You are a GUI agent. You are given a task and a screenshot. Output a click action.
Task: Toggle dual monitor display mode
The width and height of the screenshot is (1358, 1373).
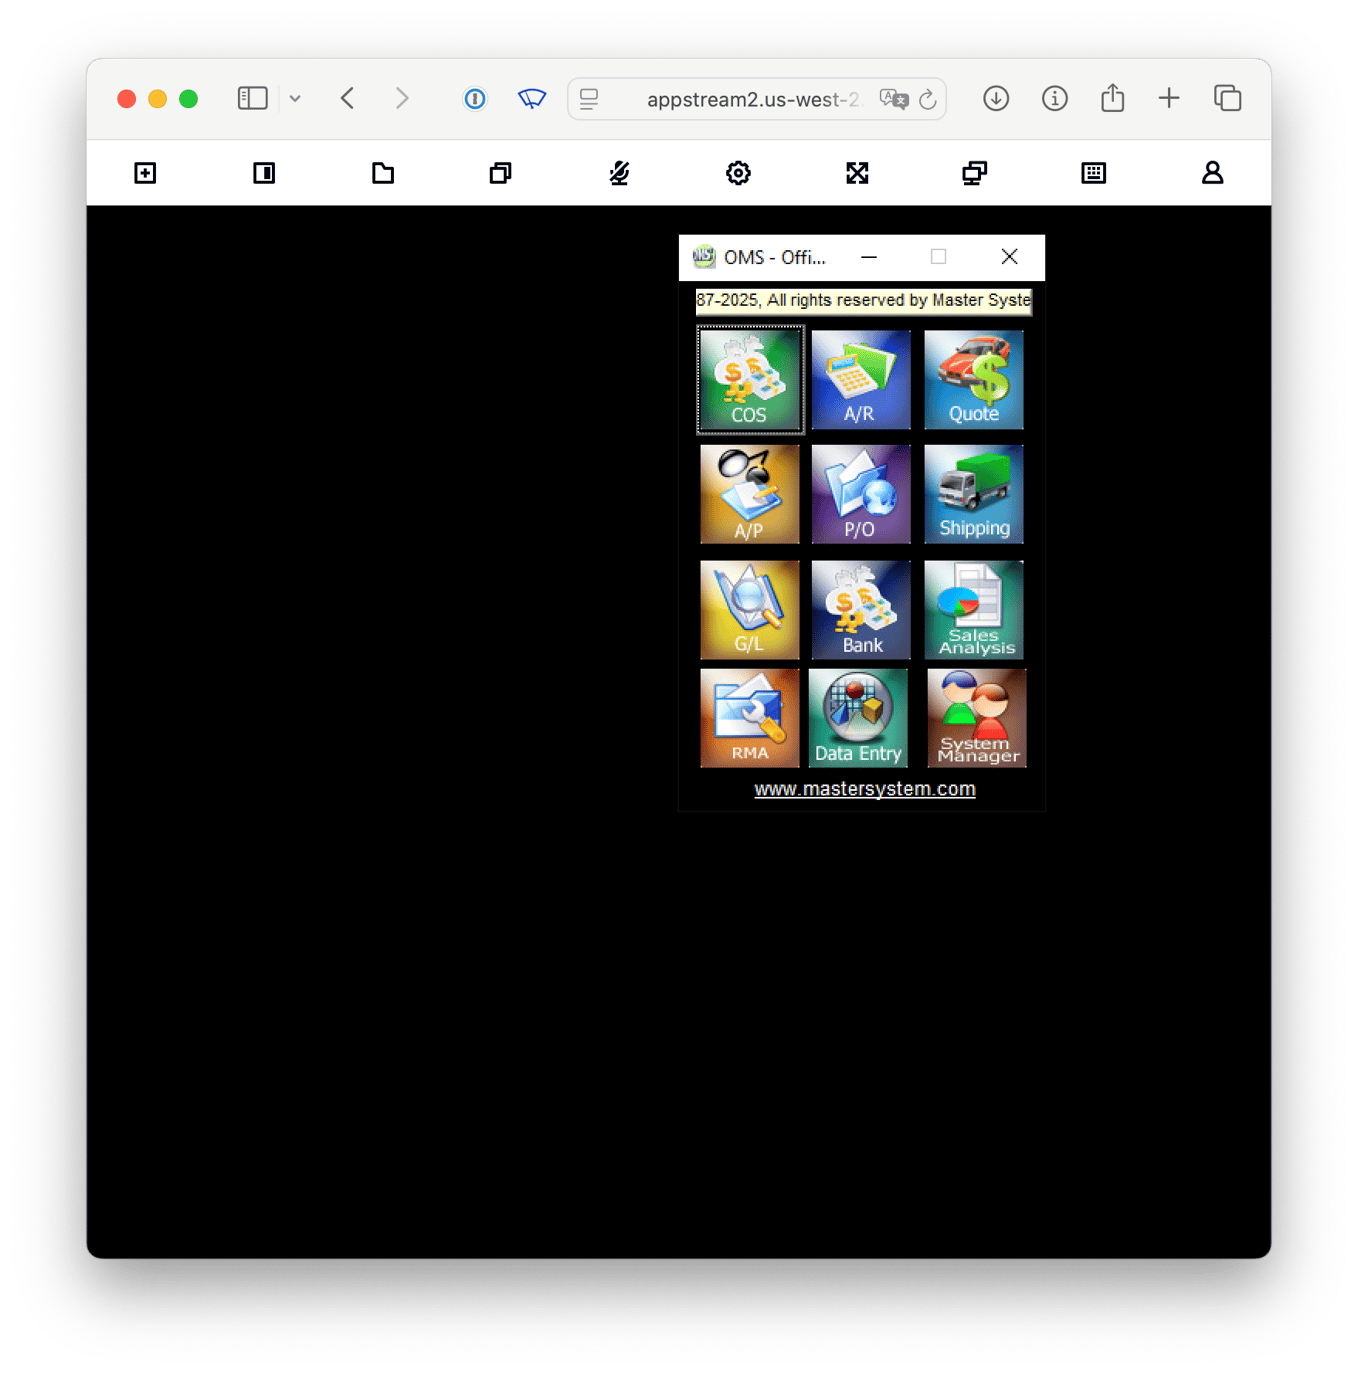point(974,172)
